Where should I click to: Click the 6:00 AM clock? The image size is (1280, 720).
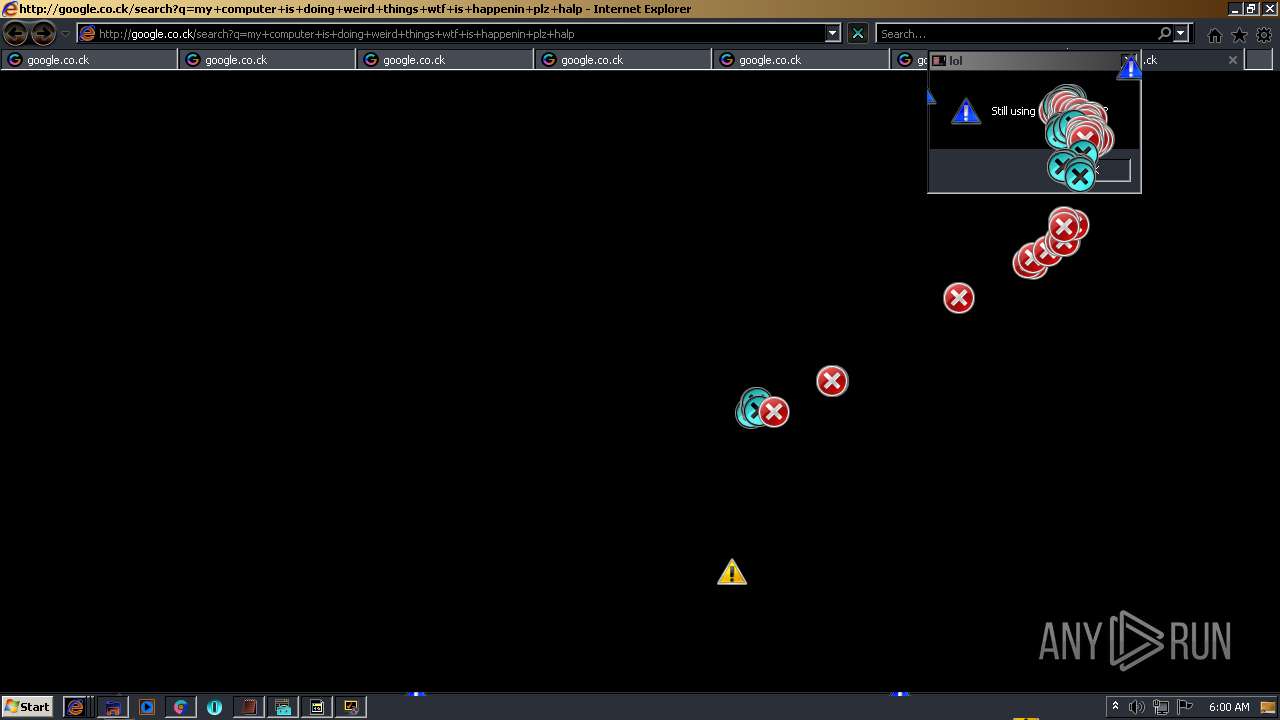click(x=1229, y=707)
